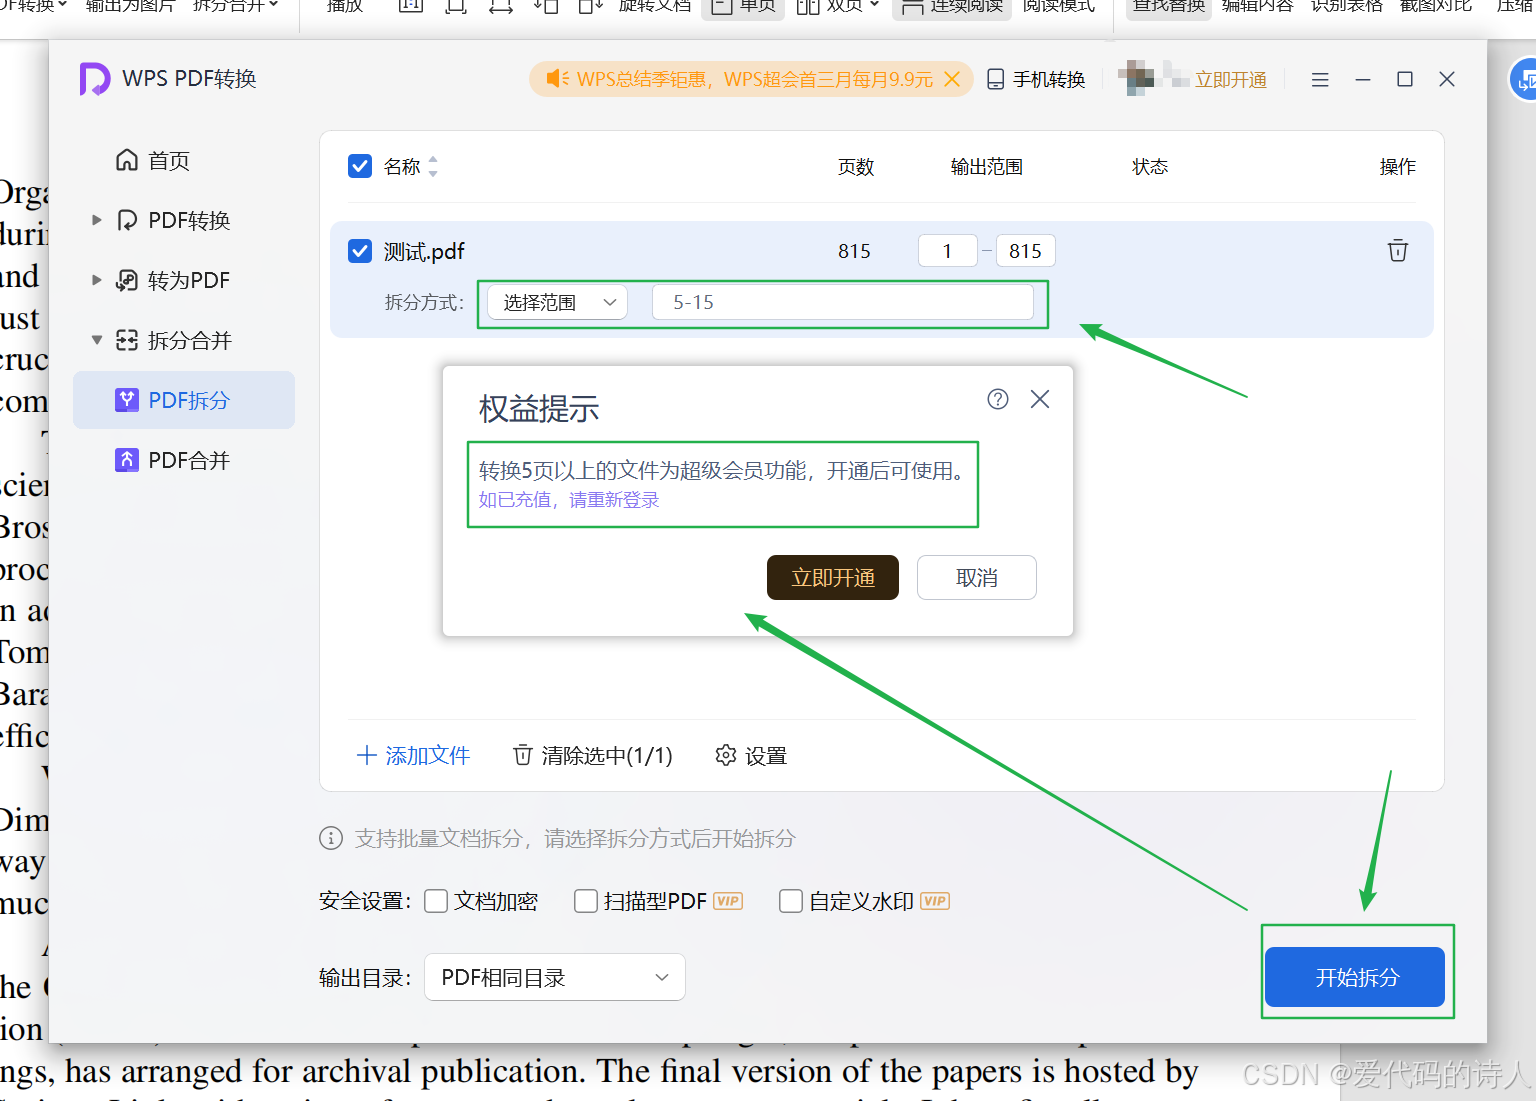The height and width of the screenshot is (1101, 1536).
Task: Select PDF合并 in the sidebar
Action: click(x=184, y=460)
